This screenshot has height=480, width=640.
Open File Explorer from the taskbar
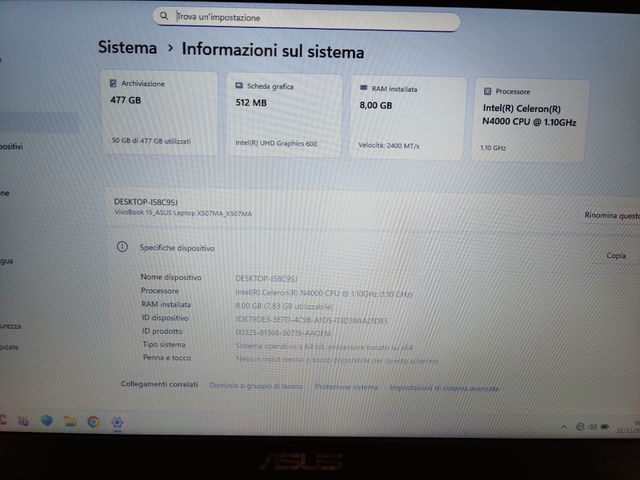point(70,422)
